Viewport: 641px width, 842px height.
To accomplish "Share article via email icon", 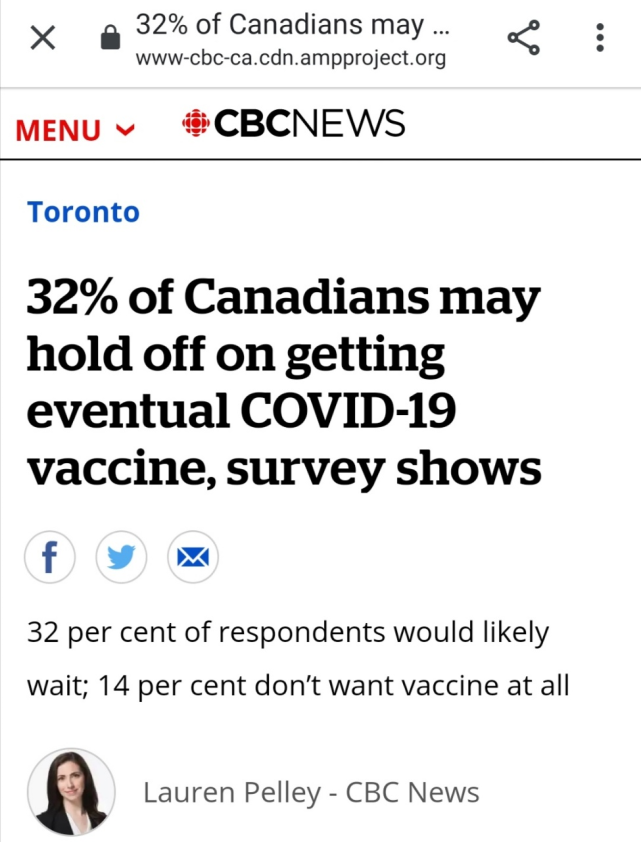I will click(x=193, y=557).
